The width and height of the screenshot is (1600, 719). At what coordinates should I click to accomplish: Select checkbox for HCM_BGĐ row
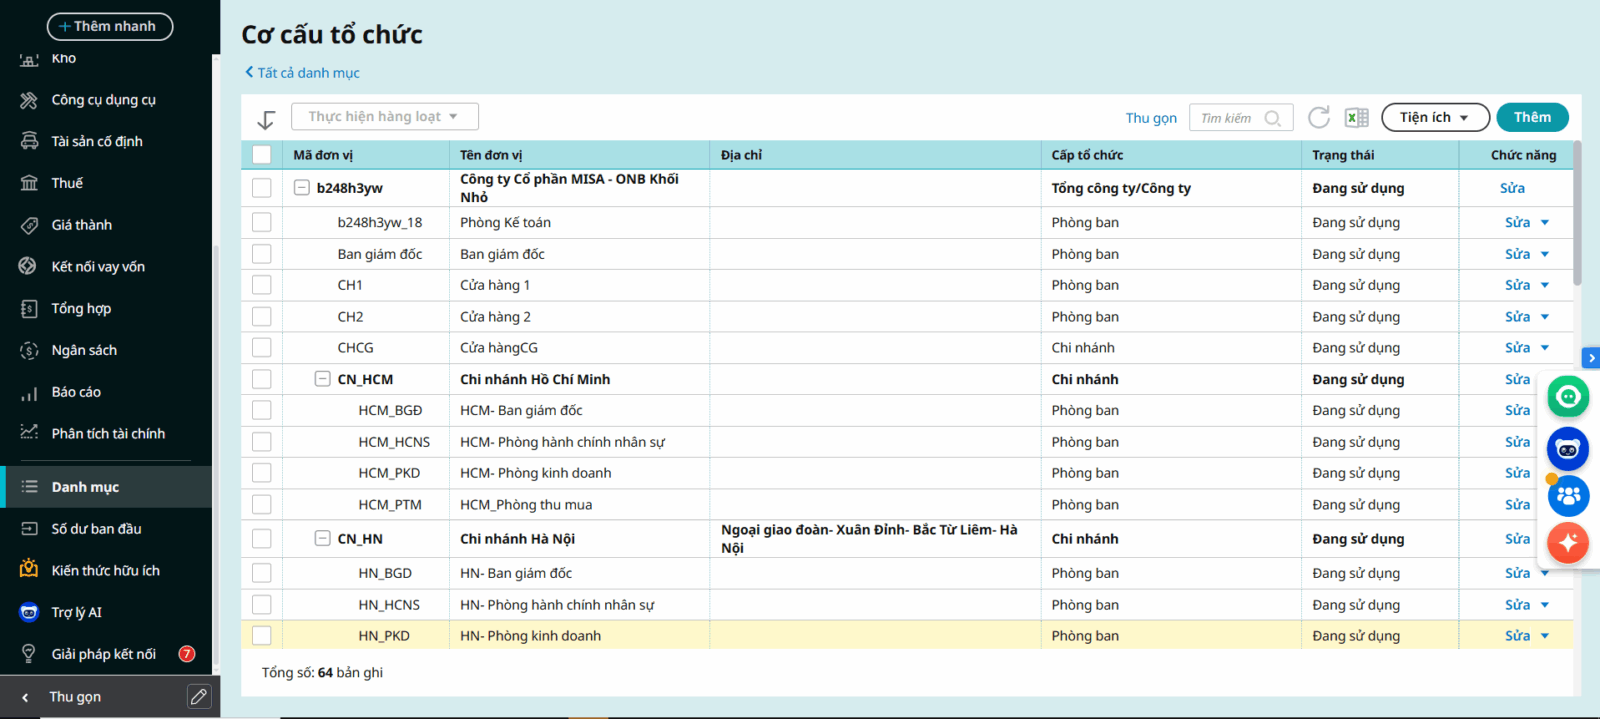(262, 410)
